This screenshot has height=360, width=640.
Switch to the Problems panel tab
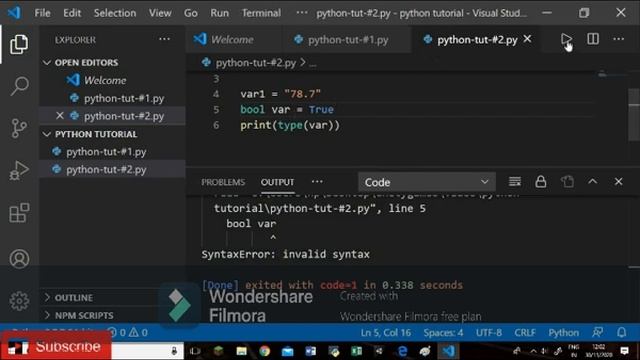(223, 182)
